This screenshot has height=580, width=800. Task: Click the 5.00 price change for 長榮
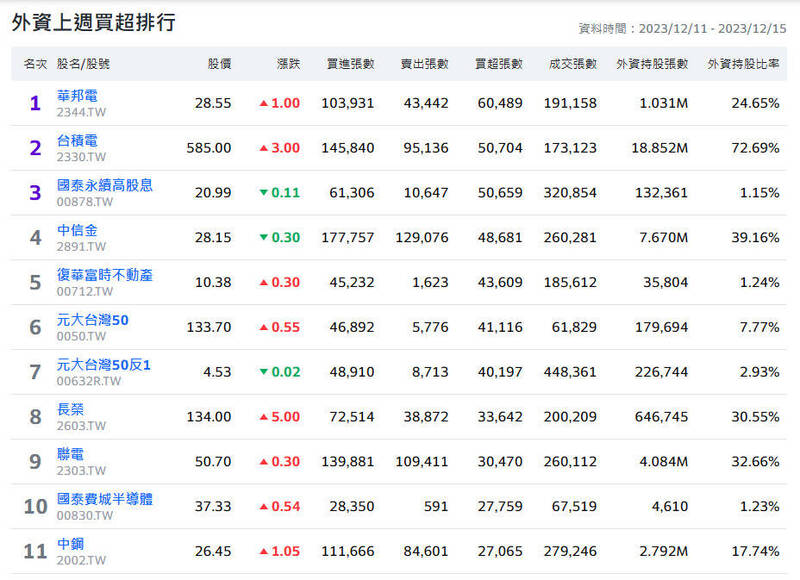click(x=280, y=417)
